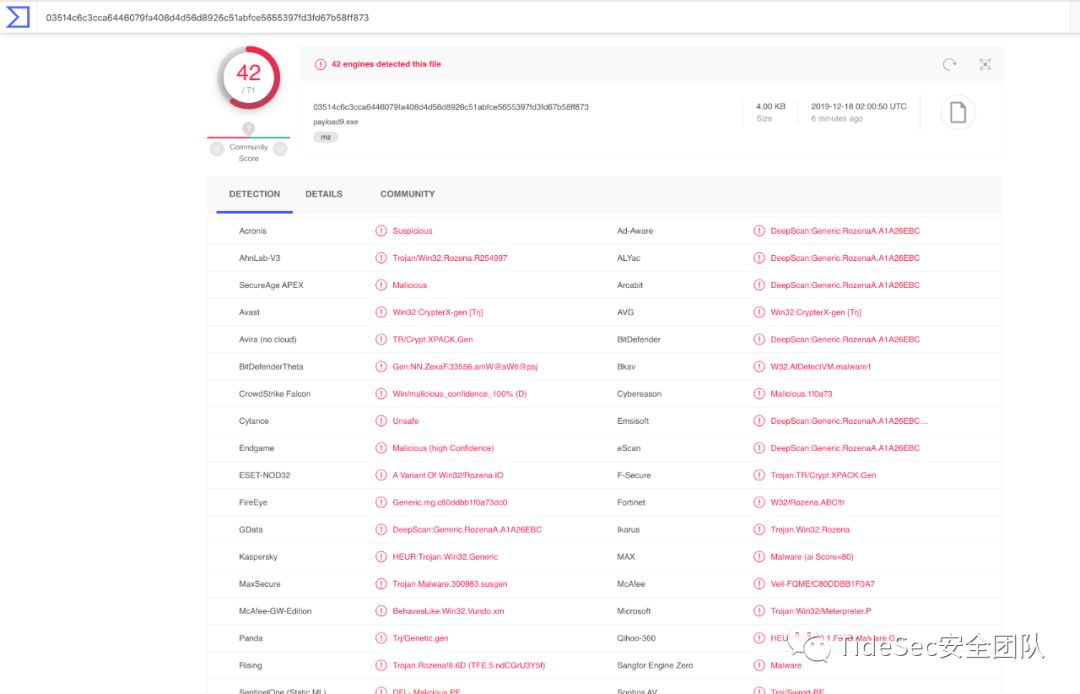Click alert icon for ESET-NOD32 result
Screen dimensions: 1080x694
381,475
